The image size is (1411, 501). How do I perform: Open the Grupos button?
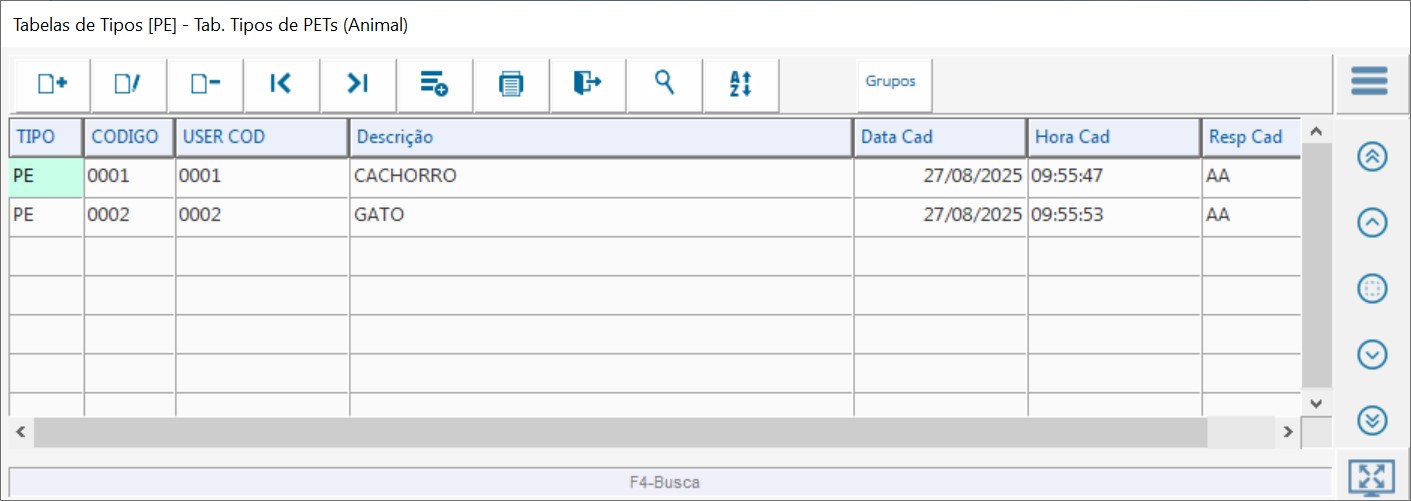[890, 82]
